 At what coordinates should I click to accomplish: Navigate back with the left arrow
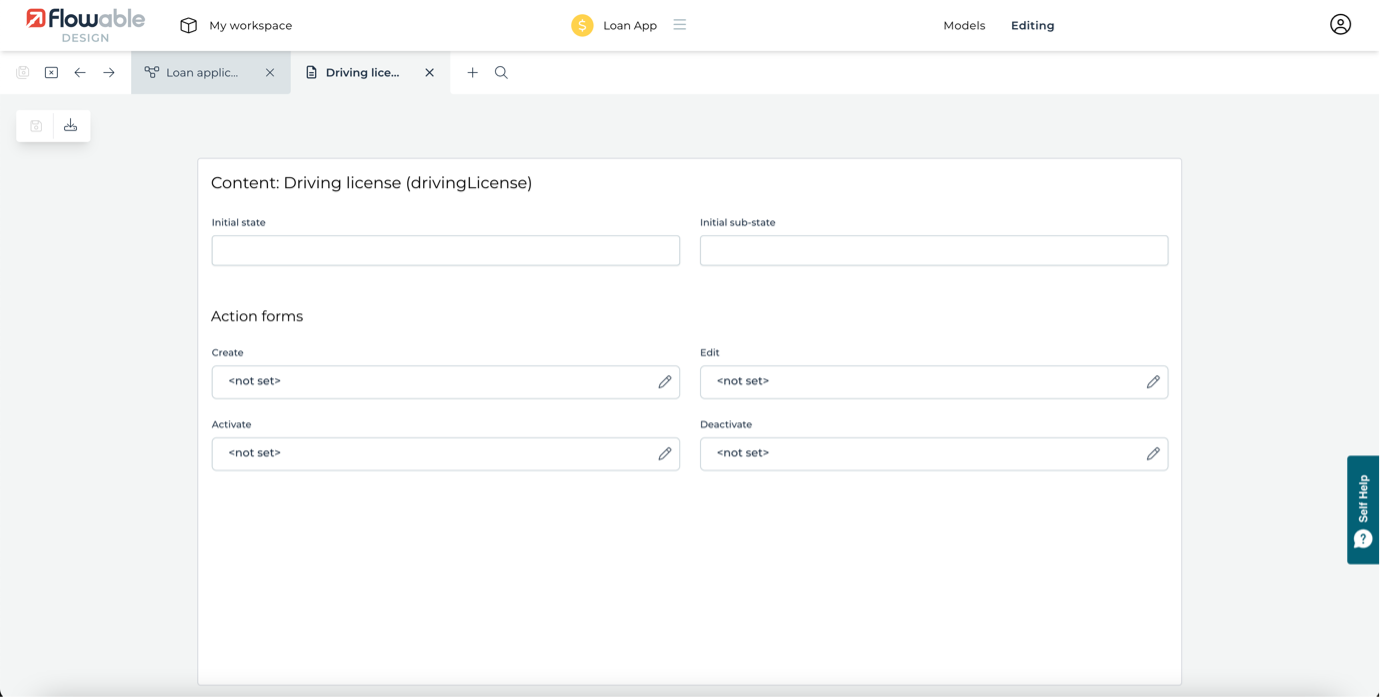(80, 73)
